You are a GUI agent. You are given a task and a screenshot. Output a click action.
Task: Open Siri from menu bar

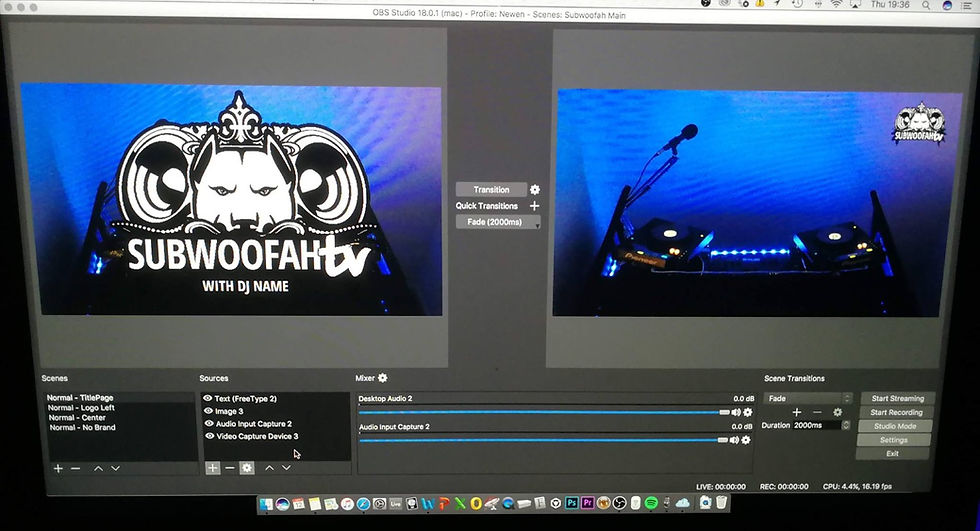947,5
